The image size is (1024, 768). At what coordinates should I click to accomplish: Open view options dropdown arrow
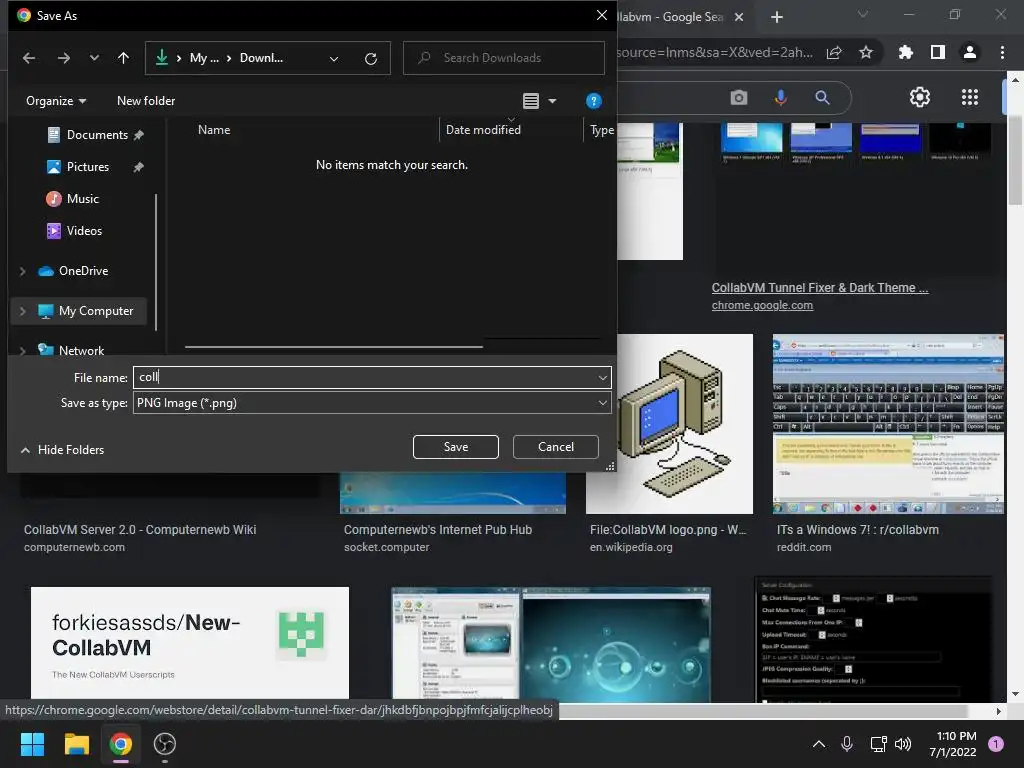[552, 101]
